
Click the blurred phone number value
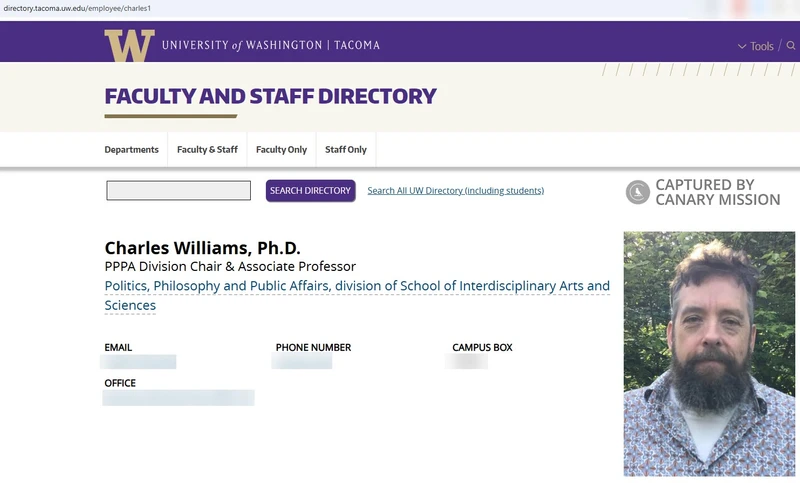pyautogui.click(x=302, y=361)
